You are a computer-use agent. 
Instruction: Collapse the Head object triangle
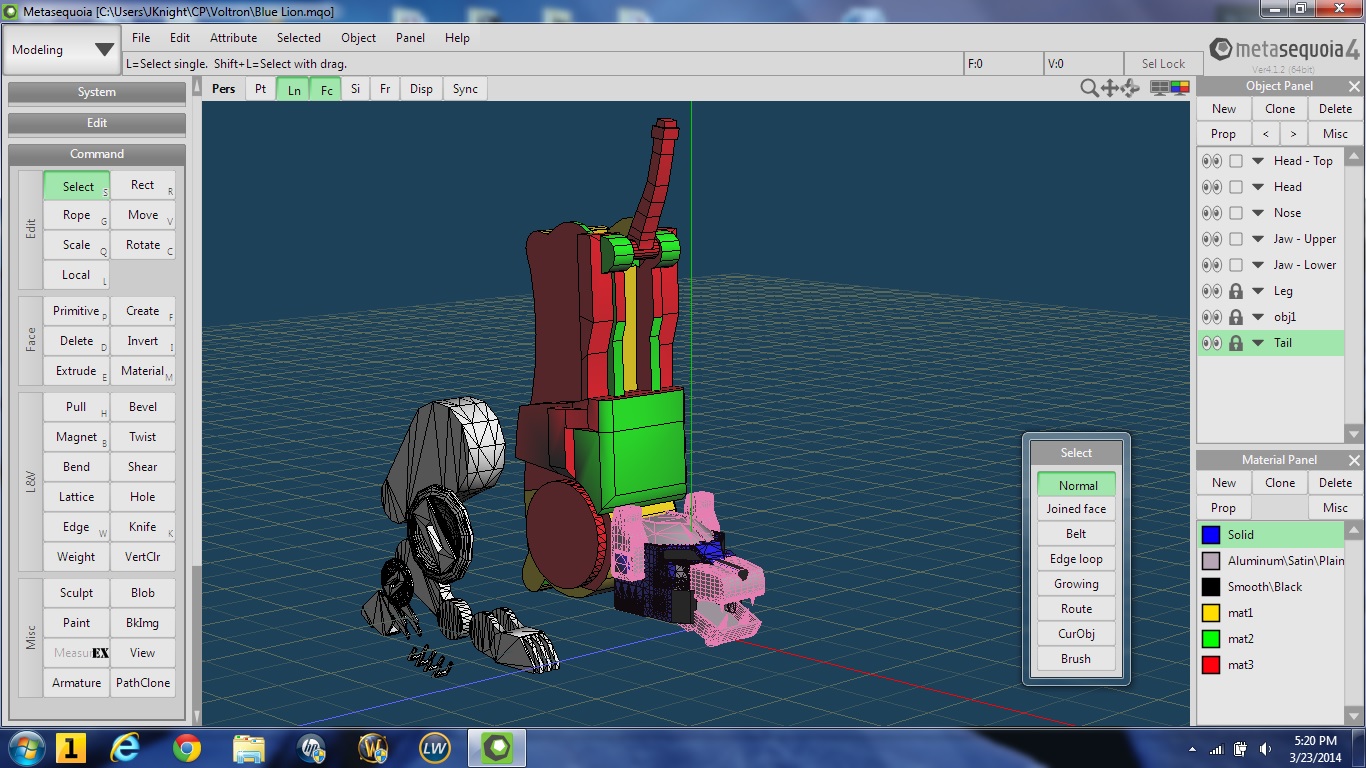point(1258,187)
